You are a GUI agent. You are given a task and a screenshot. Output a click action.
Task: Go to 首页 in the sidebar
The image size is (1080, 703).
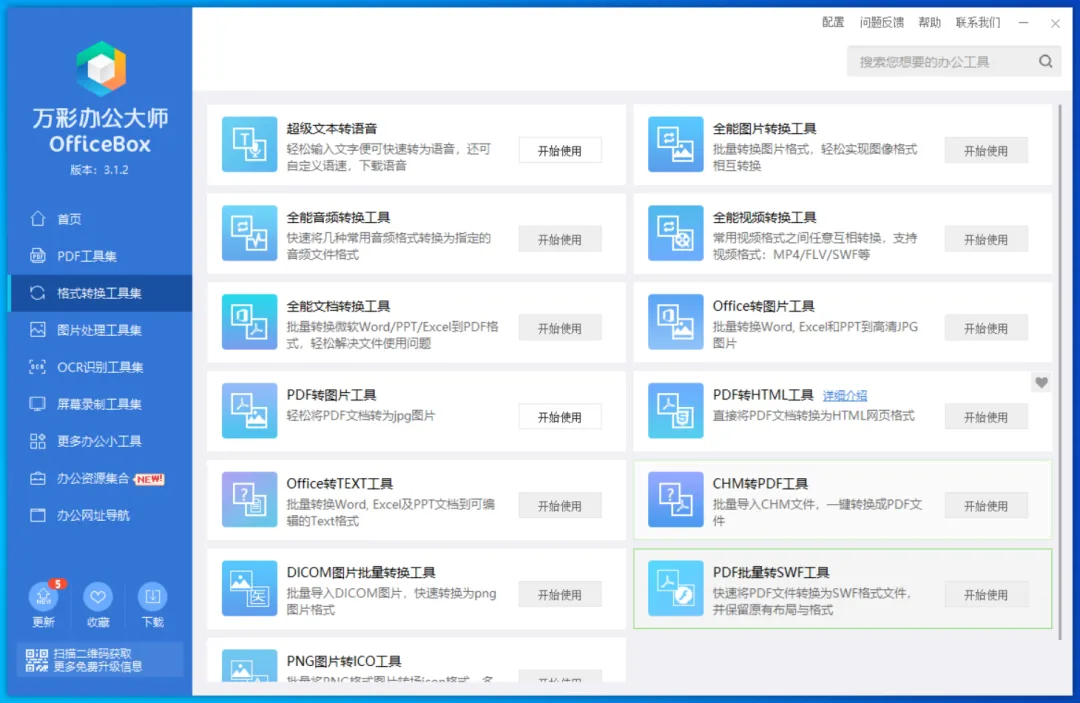pos(100,218)
